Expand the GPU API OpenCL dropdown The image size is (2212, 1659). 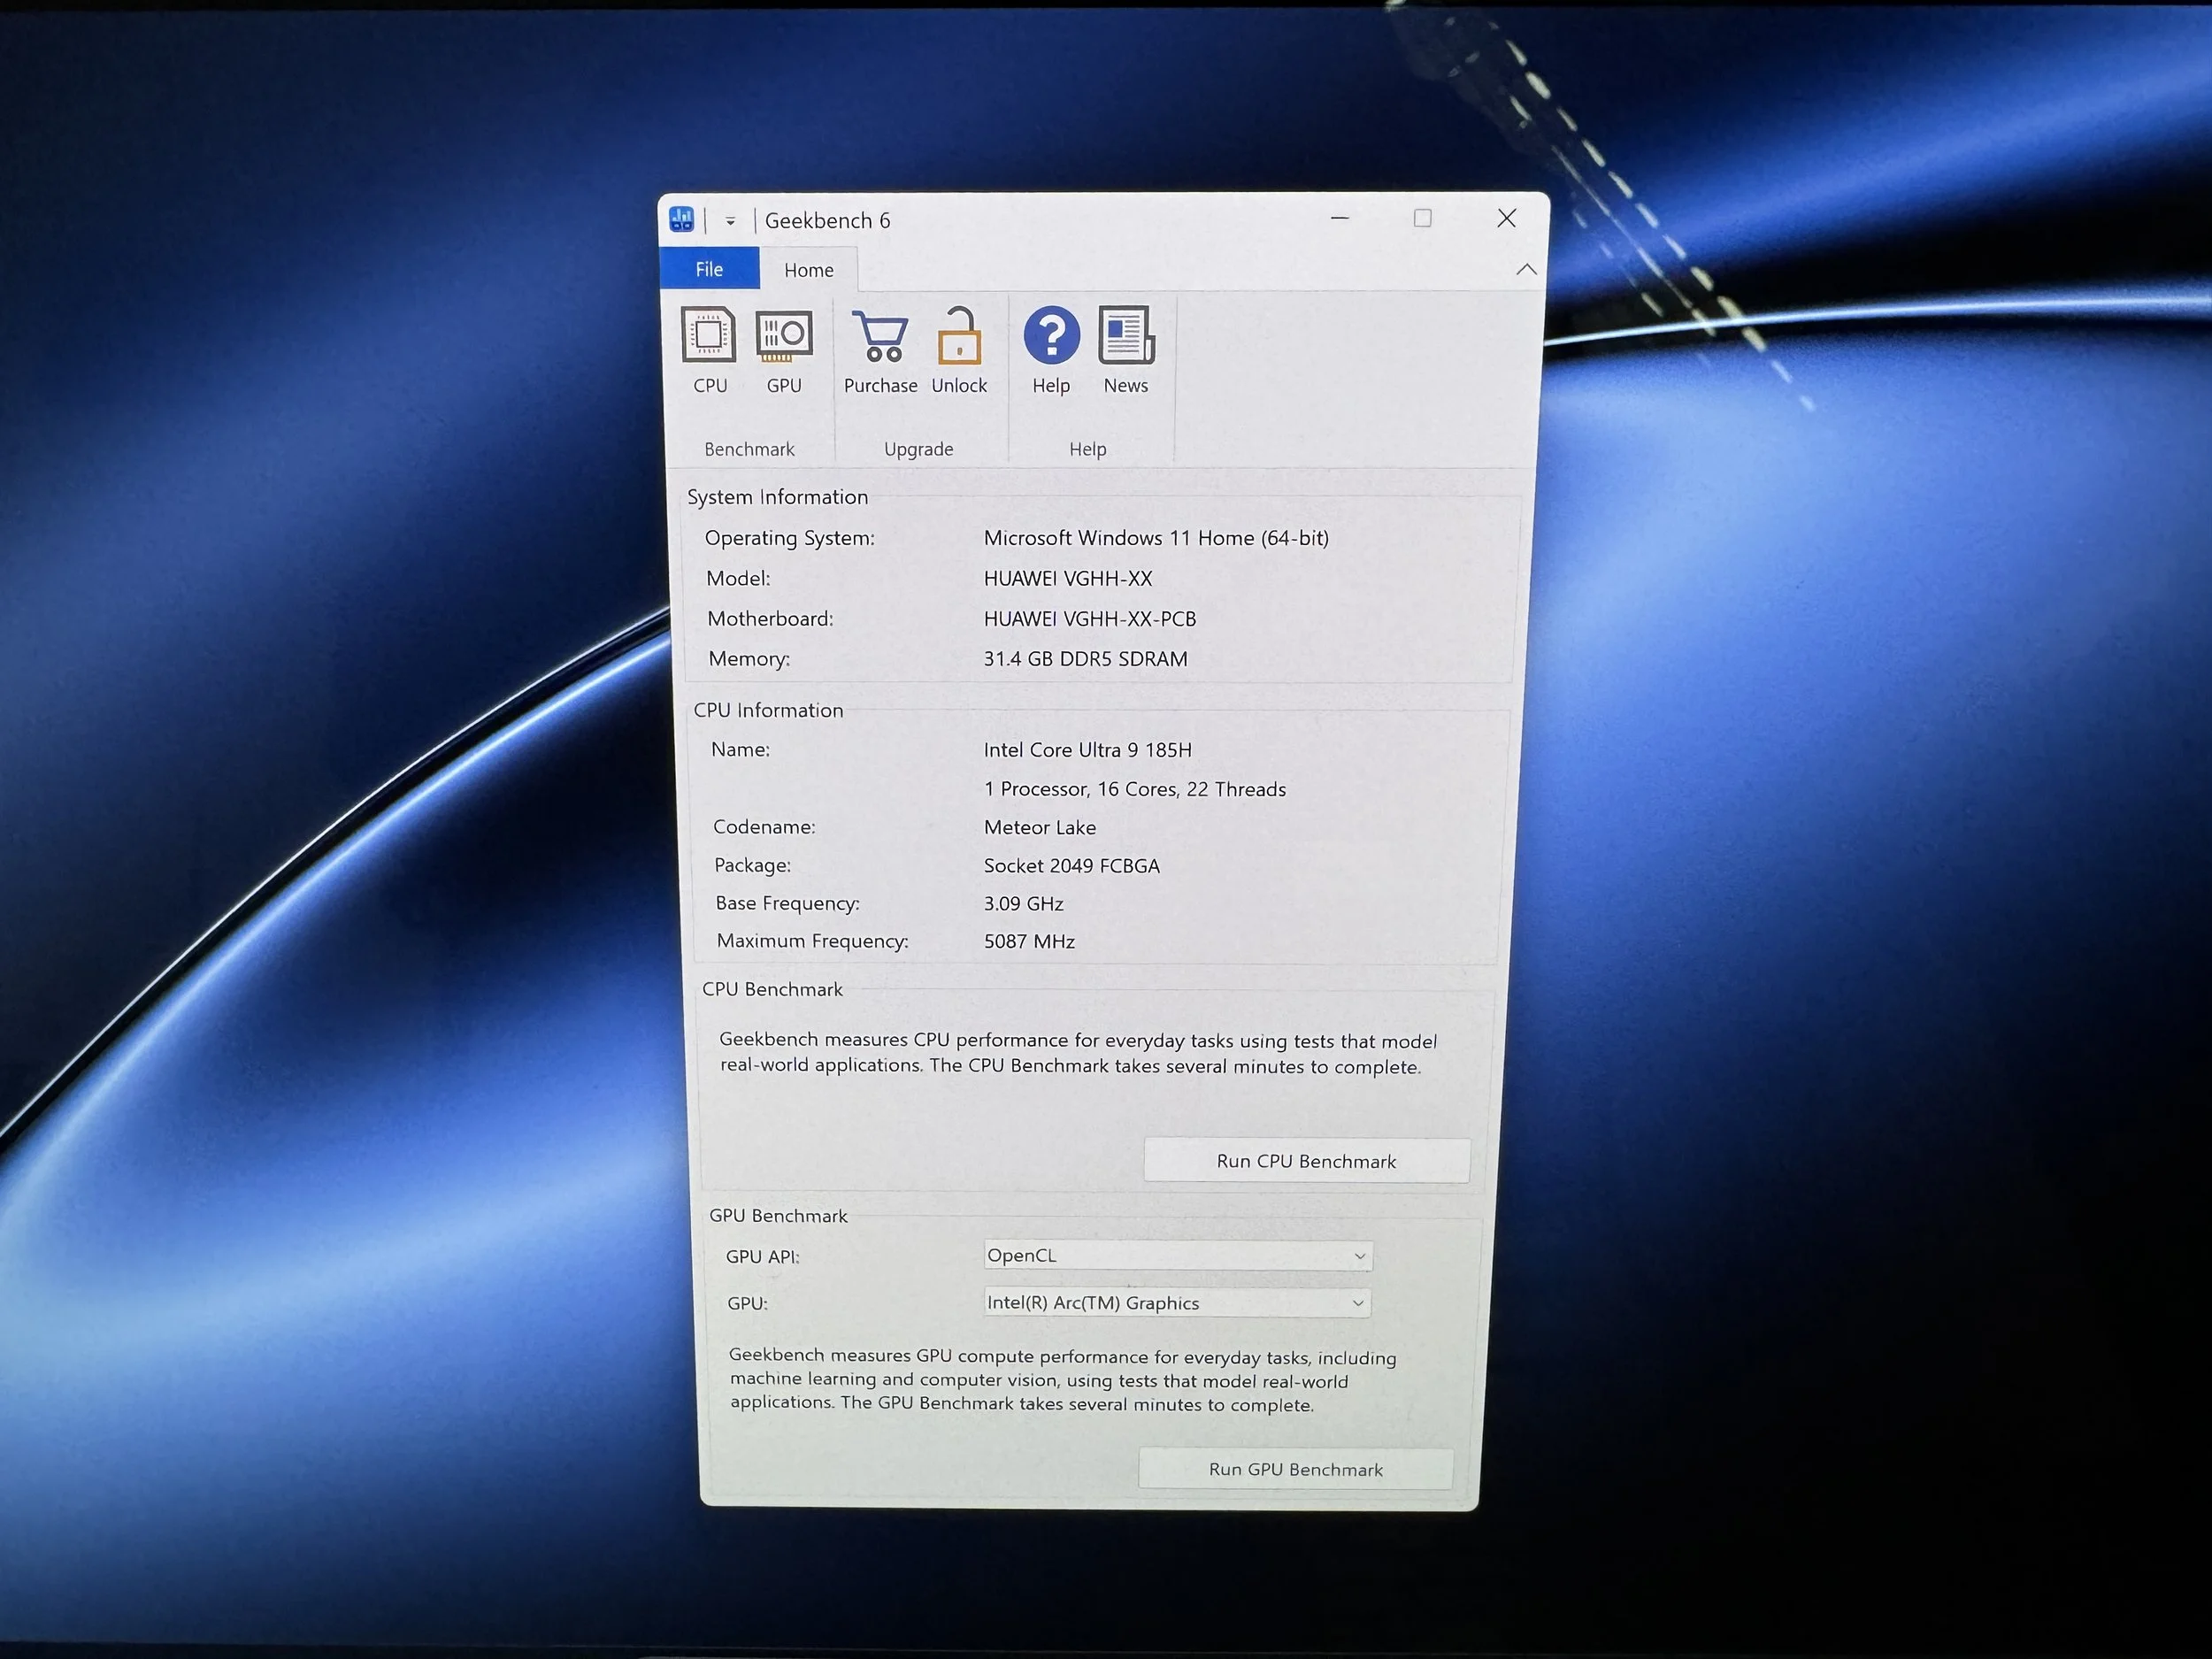(1178, 1255)
